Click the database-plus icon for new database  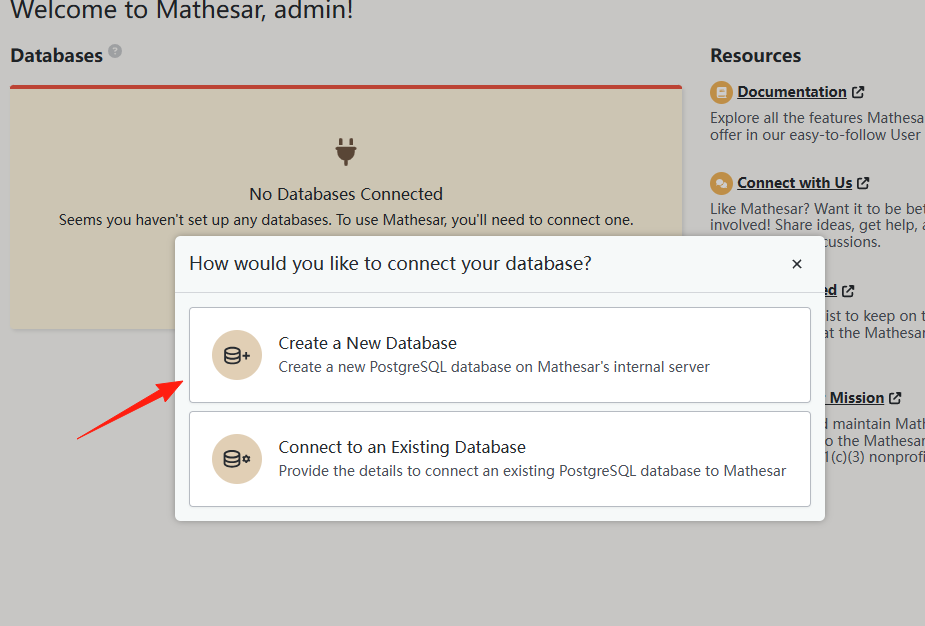point(237,355)
